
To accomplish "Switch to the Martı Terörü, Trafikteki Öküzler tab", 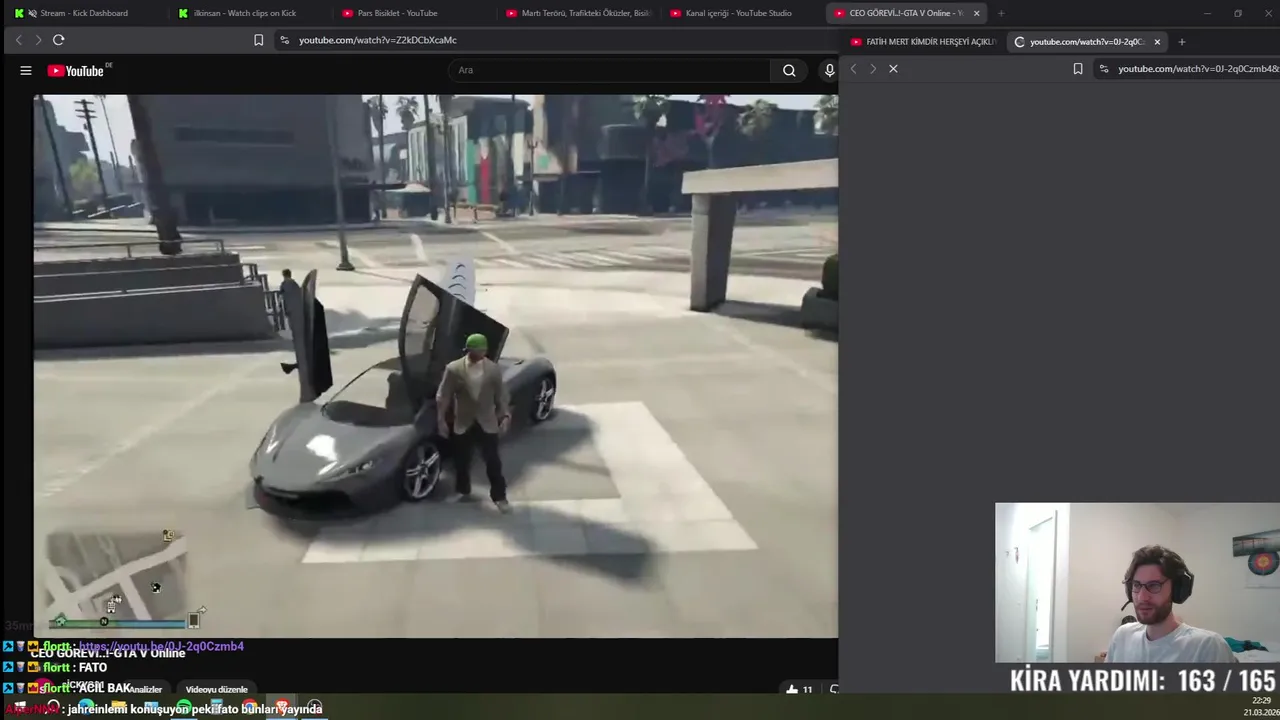I will [x=578, y=13].
